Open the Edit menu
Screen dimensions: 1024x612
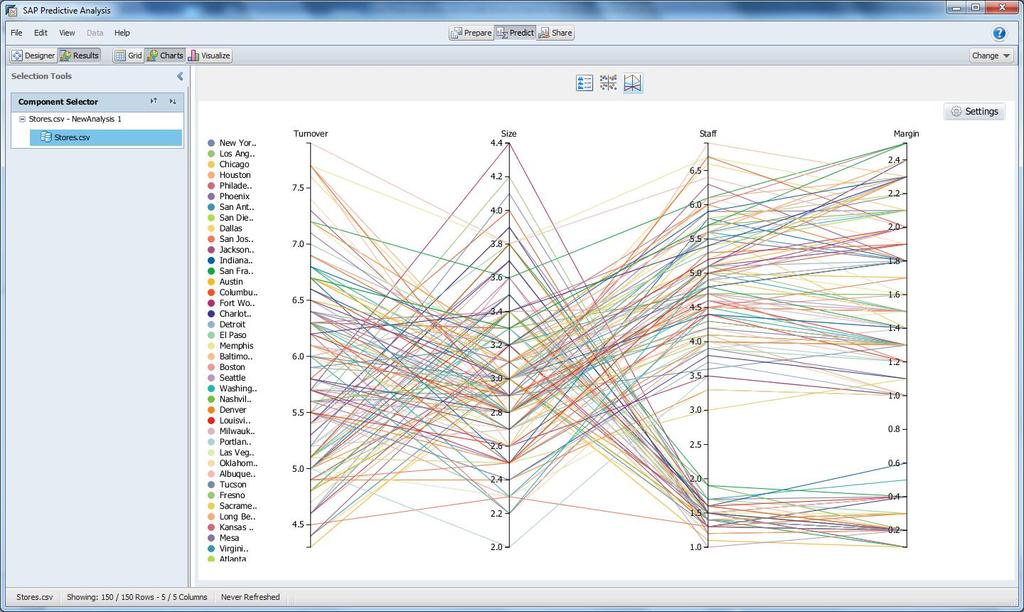40,33
